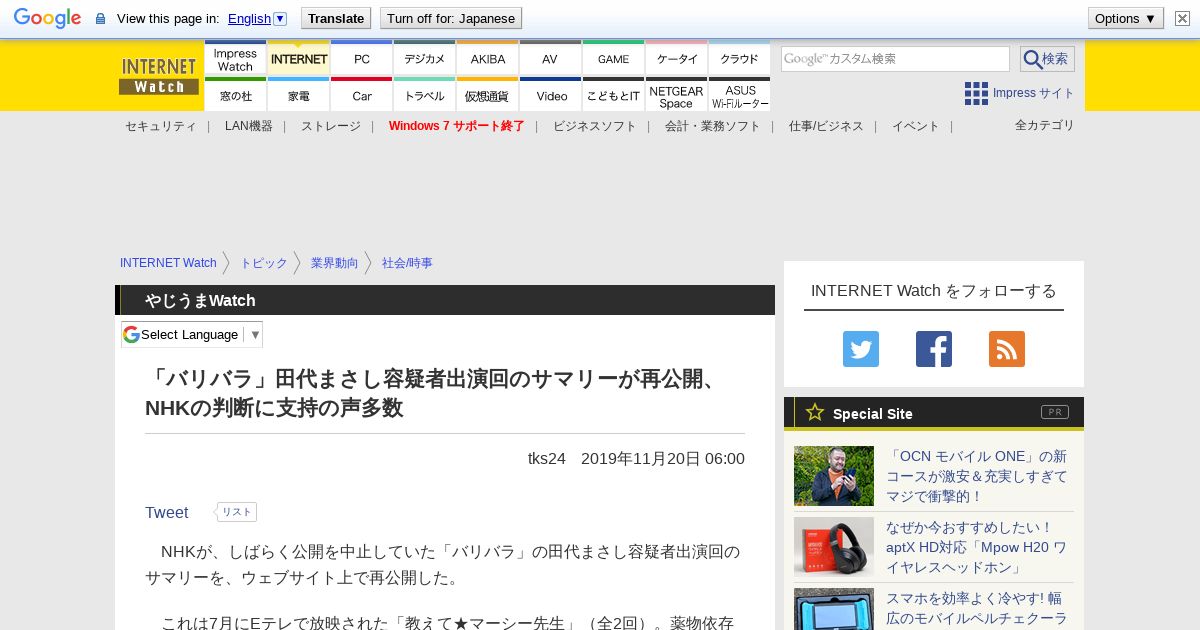This screenshot has width=1200, height=630.
Task: Follow via the Twitter icon
Action: [861, 349]
